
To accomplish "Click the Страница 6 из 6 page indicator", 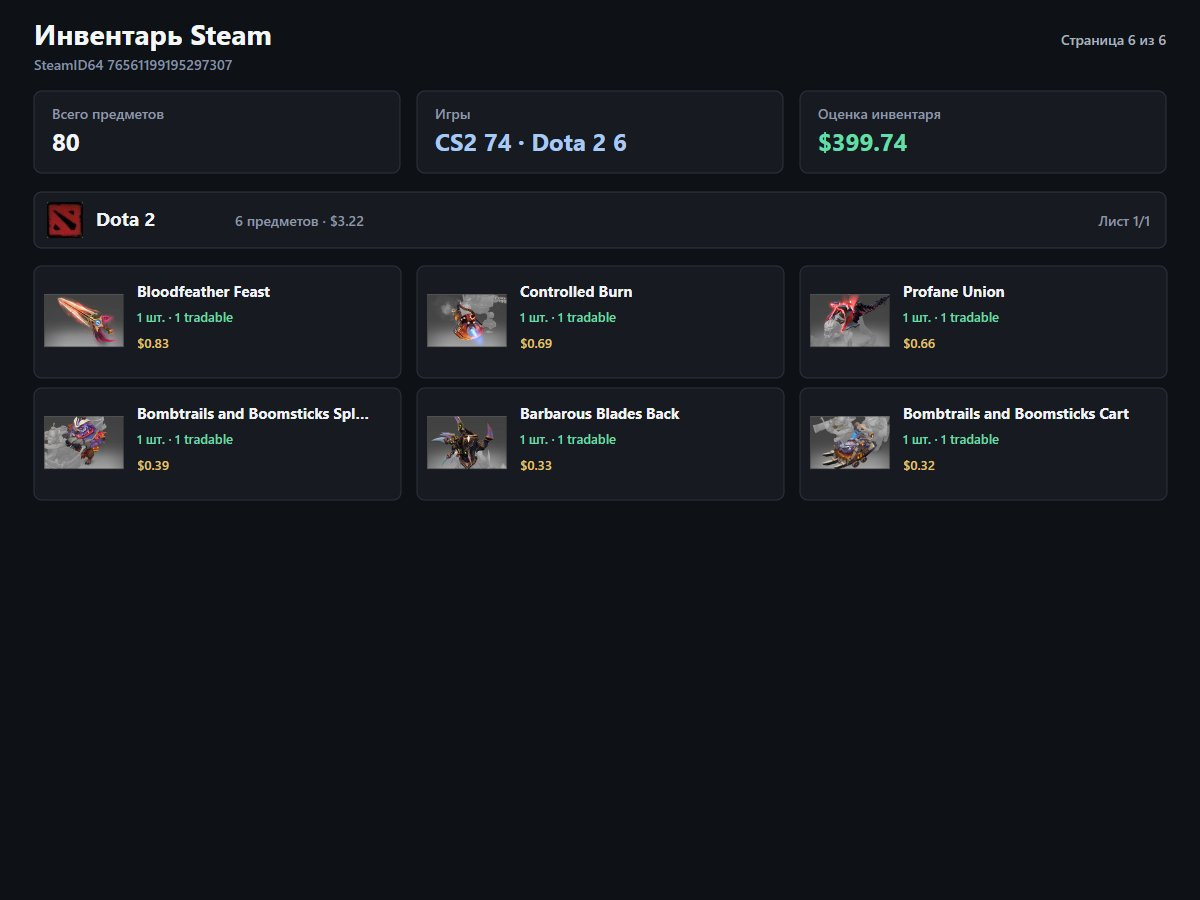I will pos(1113,41).
